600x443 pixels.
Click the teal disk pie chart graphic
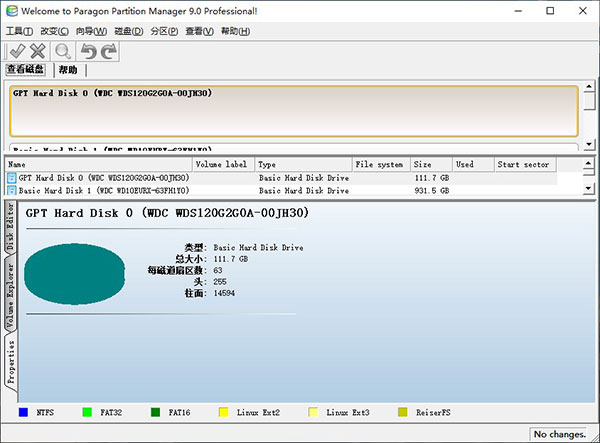click(73, 271)
